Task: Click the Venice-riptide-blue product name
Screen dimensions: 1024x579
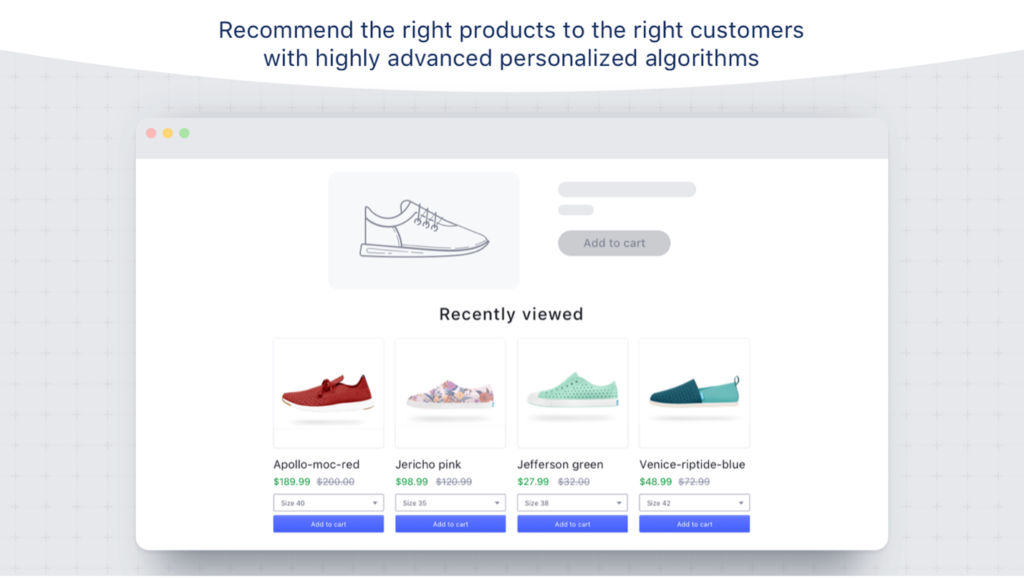Action: click(x=692, y=465)
